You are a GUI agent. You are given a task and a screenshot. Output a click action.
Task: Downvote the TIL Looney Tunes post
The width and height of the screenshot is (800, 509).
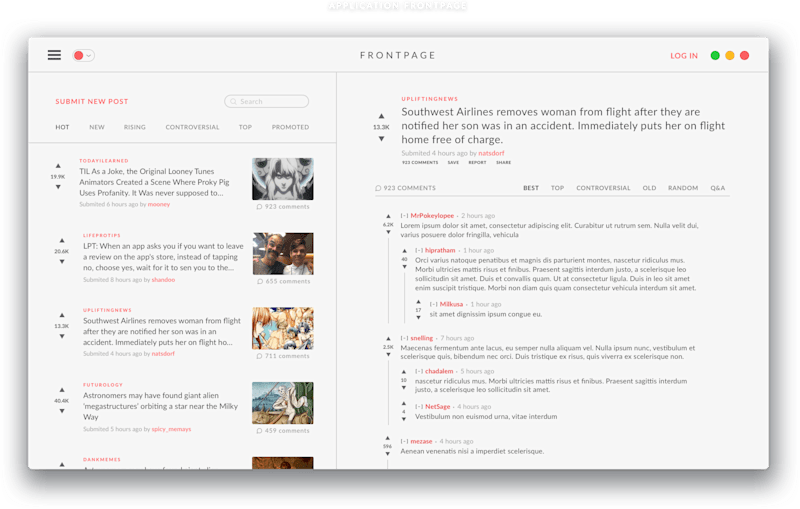58,187
